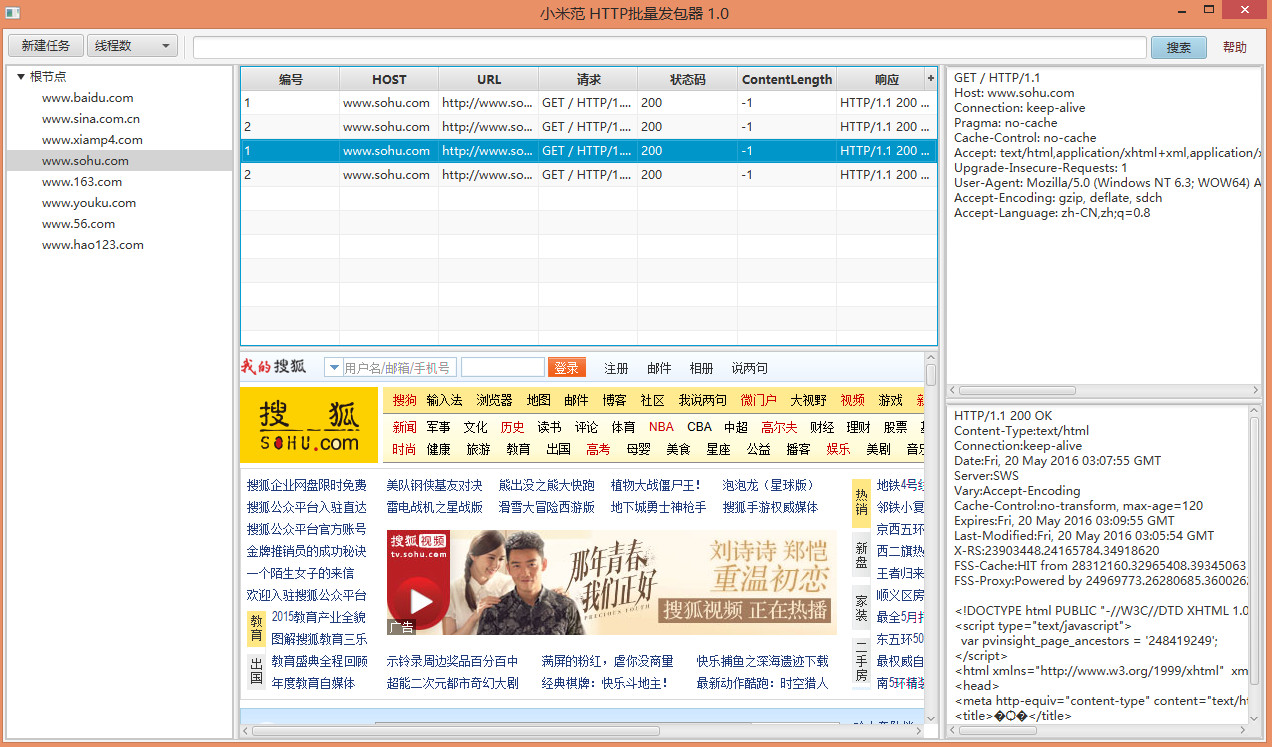Open the 娱乐 nav link
This screenshot has width=1272, height=747.
838,449
